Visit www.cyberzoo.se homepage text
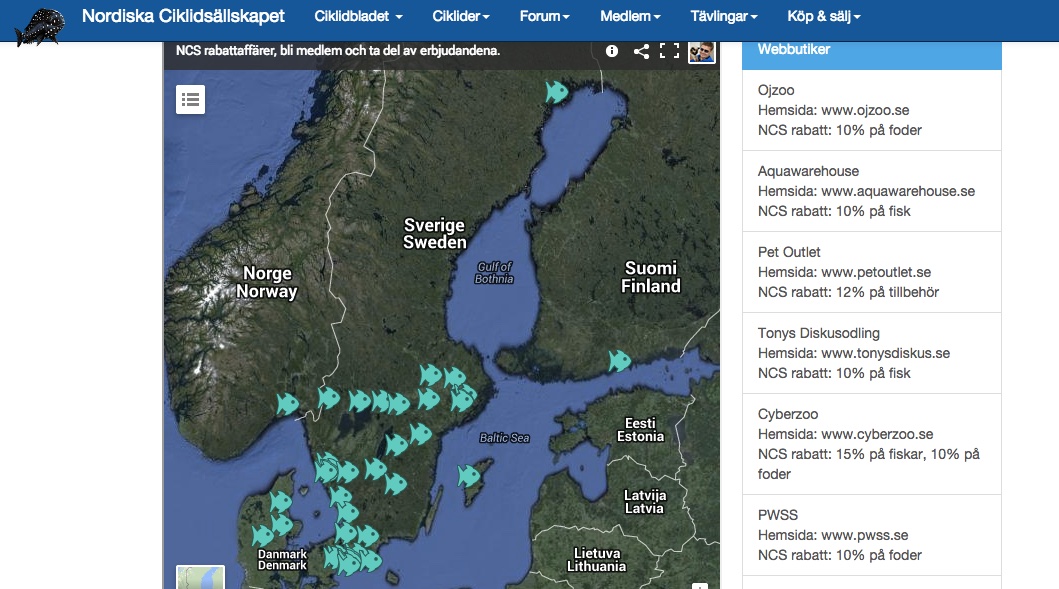Screen dimensions: 1059x589 click(x=877, y=434)
